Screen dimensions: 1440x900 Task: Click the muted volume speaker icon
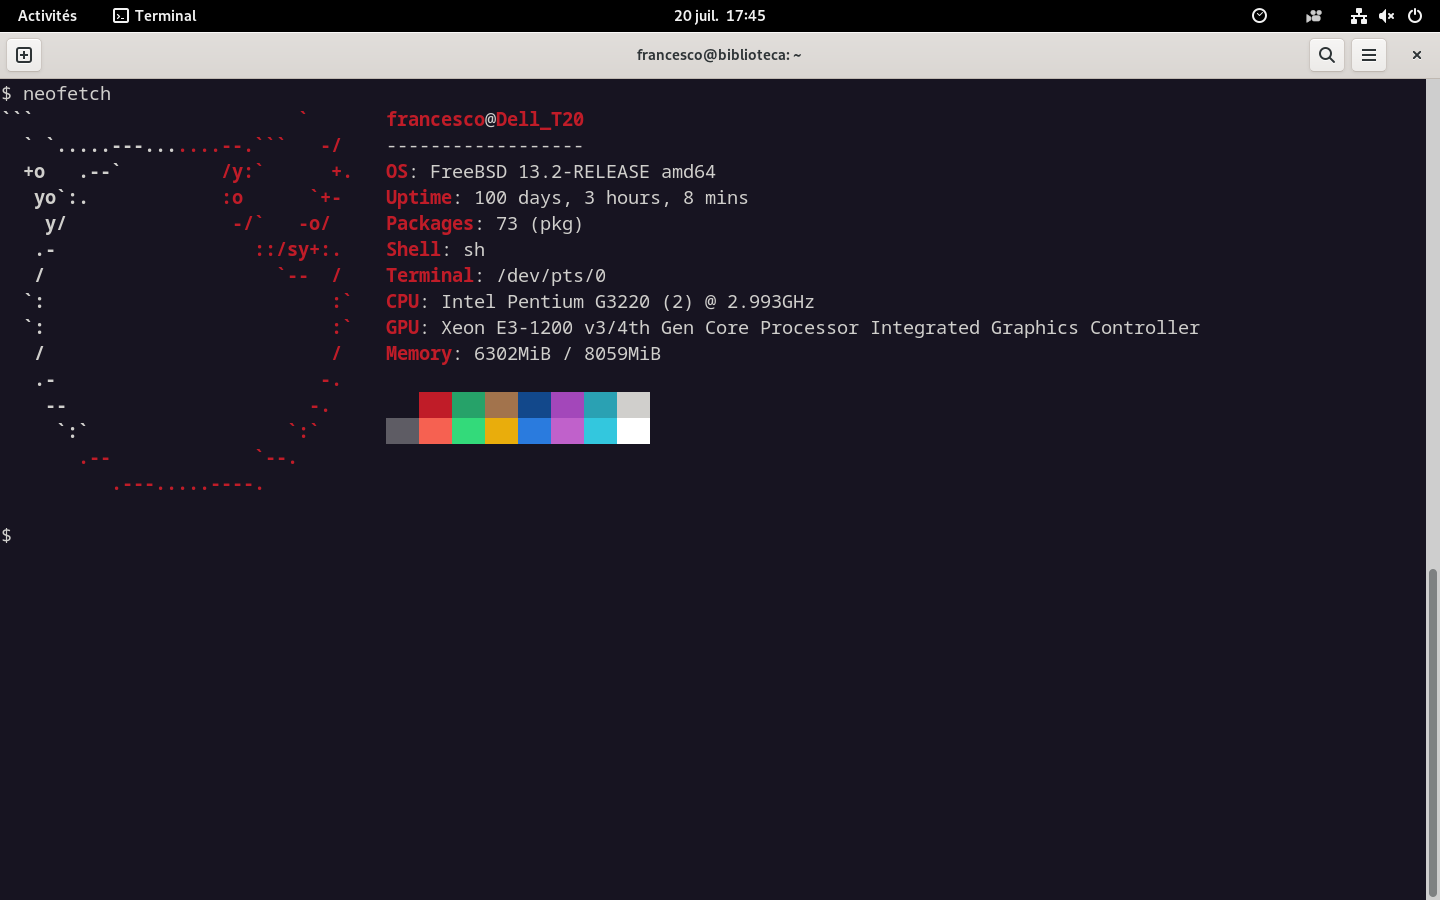click(x=1386, y=16)
